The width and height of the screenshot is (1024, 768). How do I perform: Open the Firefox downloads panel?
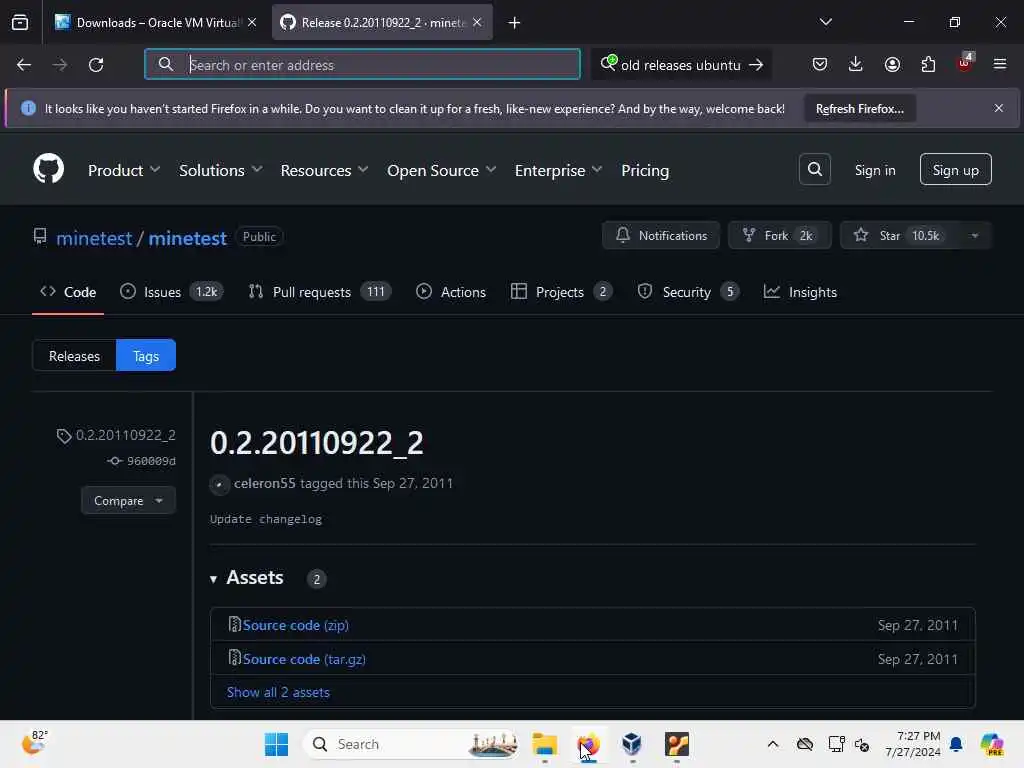click(x=856, y=64)
